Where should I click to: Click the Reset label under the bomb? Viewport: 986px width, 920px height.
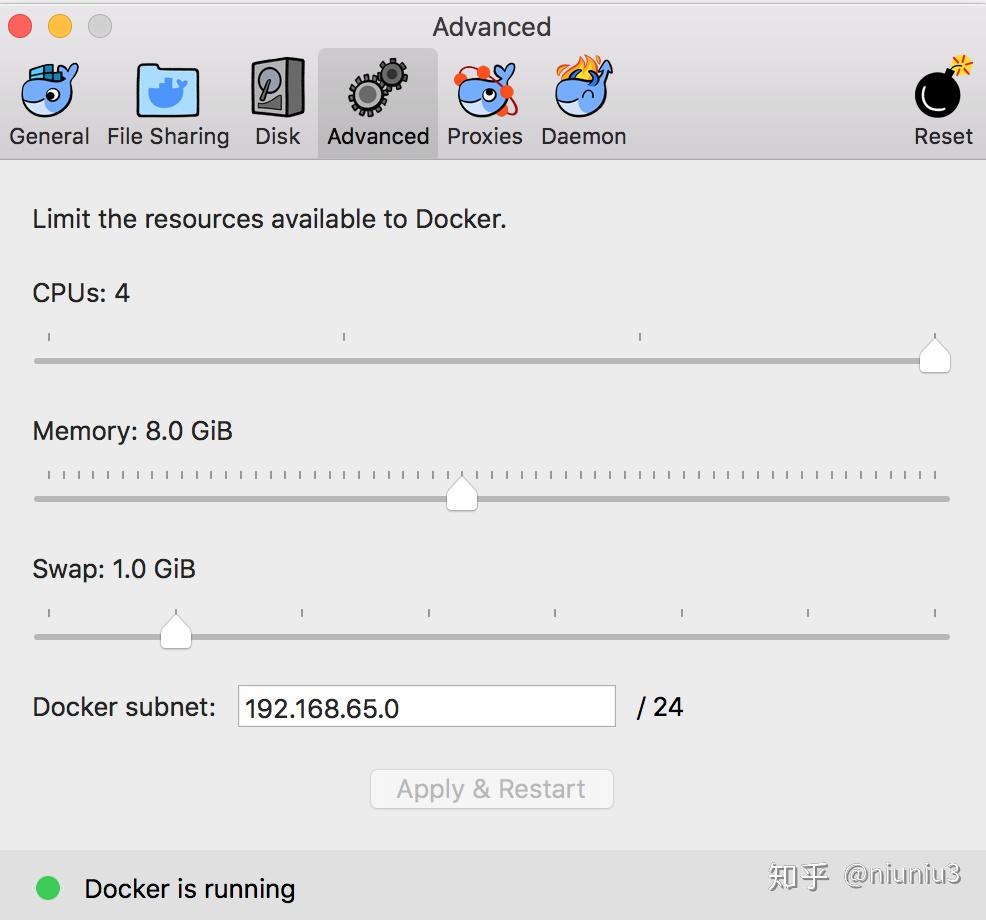pos(941,136)
